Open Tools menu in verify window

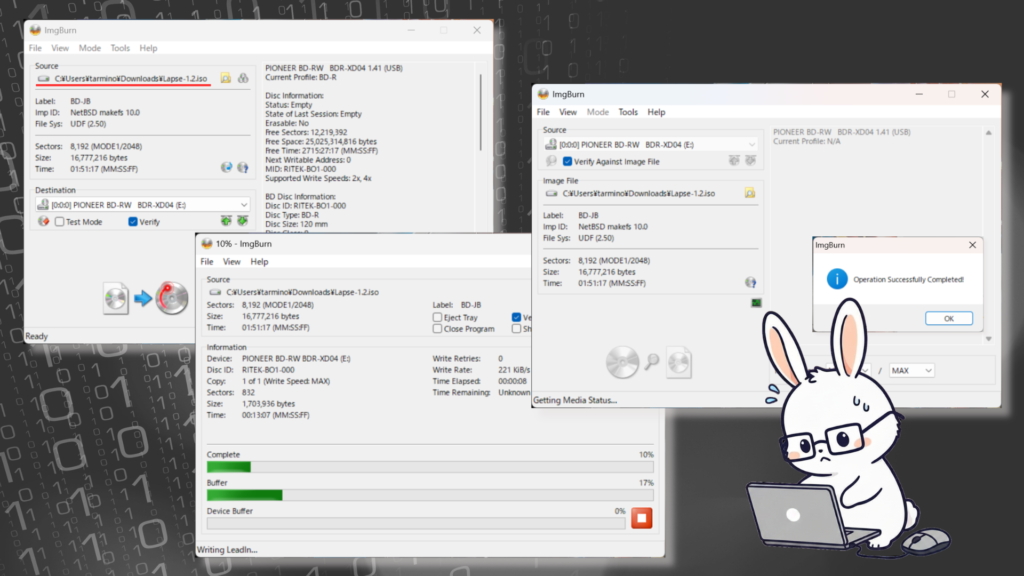click(628, 112)
